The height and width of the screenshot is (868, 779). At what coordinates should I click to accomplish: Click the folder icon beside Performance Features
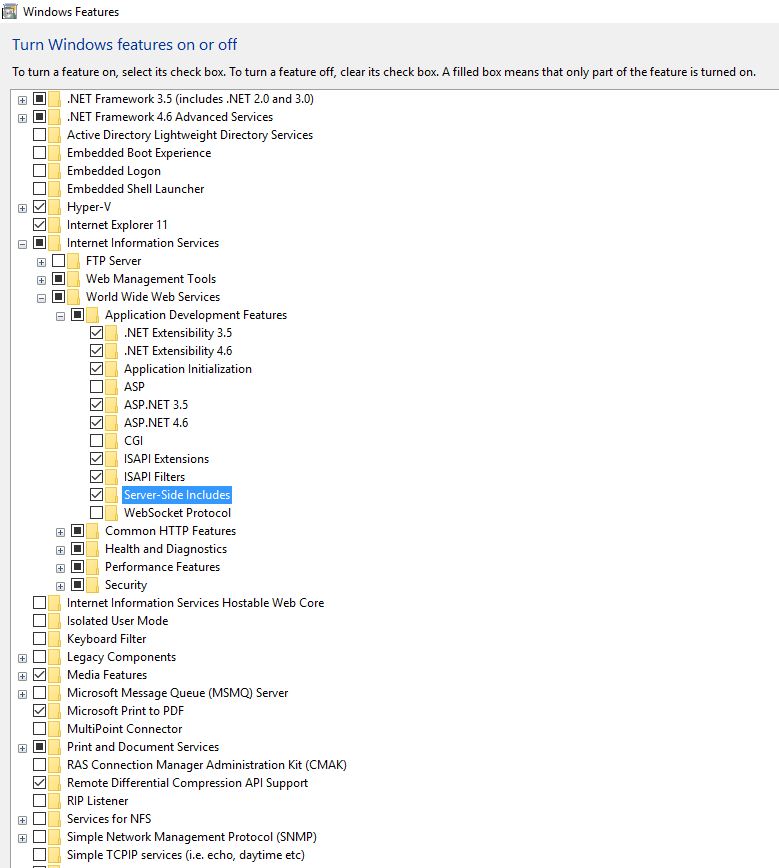92,567
